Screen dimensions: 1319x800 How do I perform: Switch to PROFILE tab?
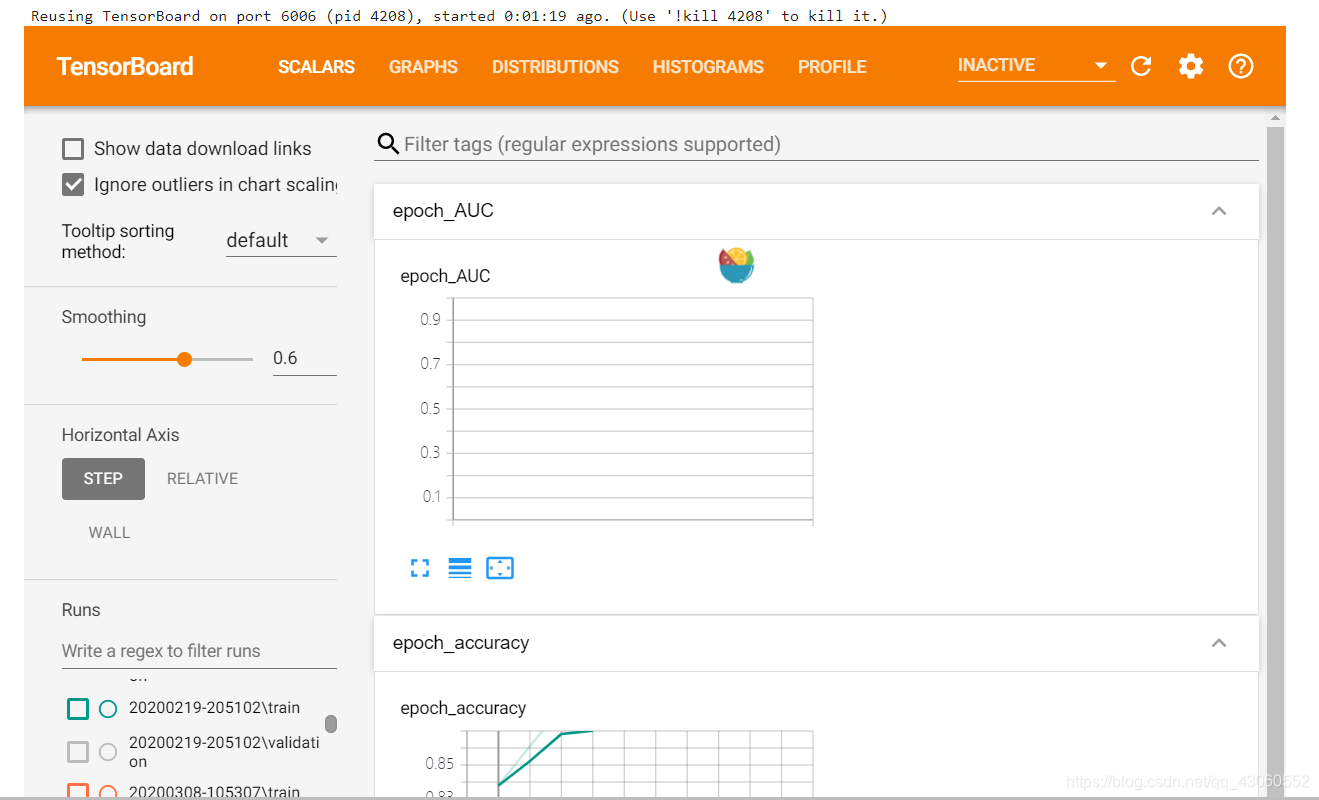832,67
